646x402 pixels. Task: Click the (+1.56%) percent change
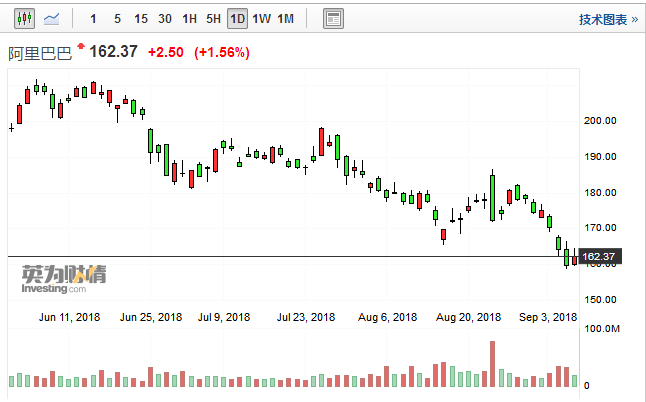222,52
